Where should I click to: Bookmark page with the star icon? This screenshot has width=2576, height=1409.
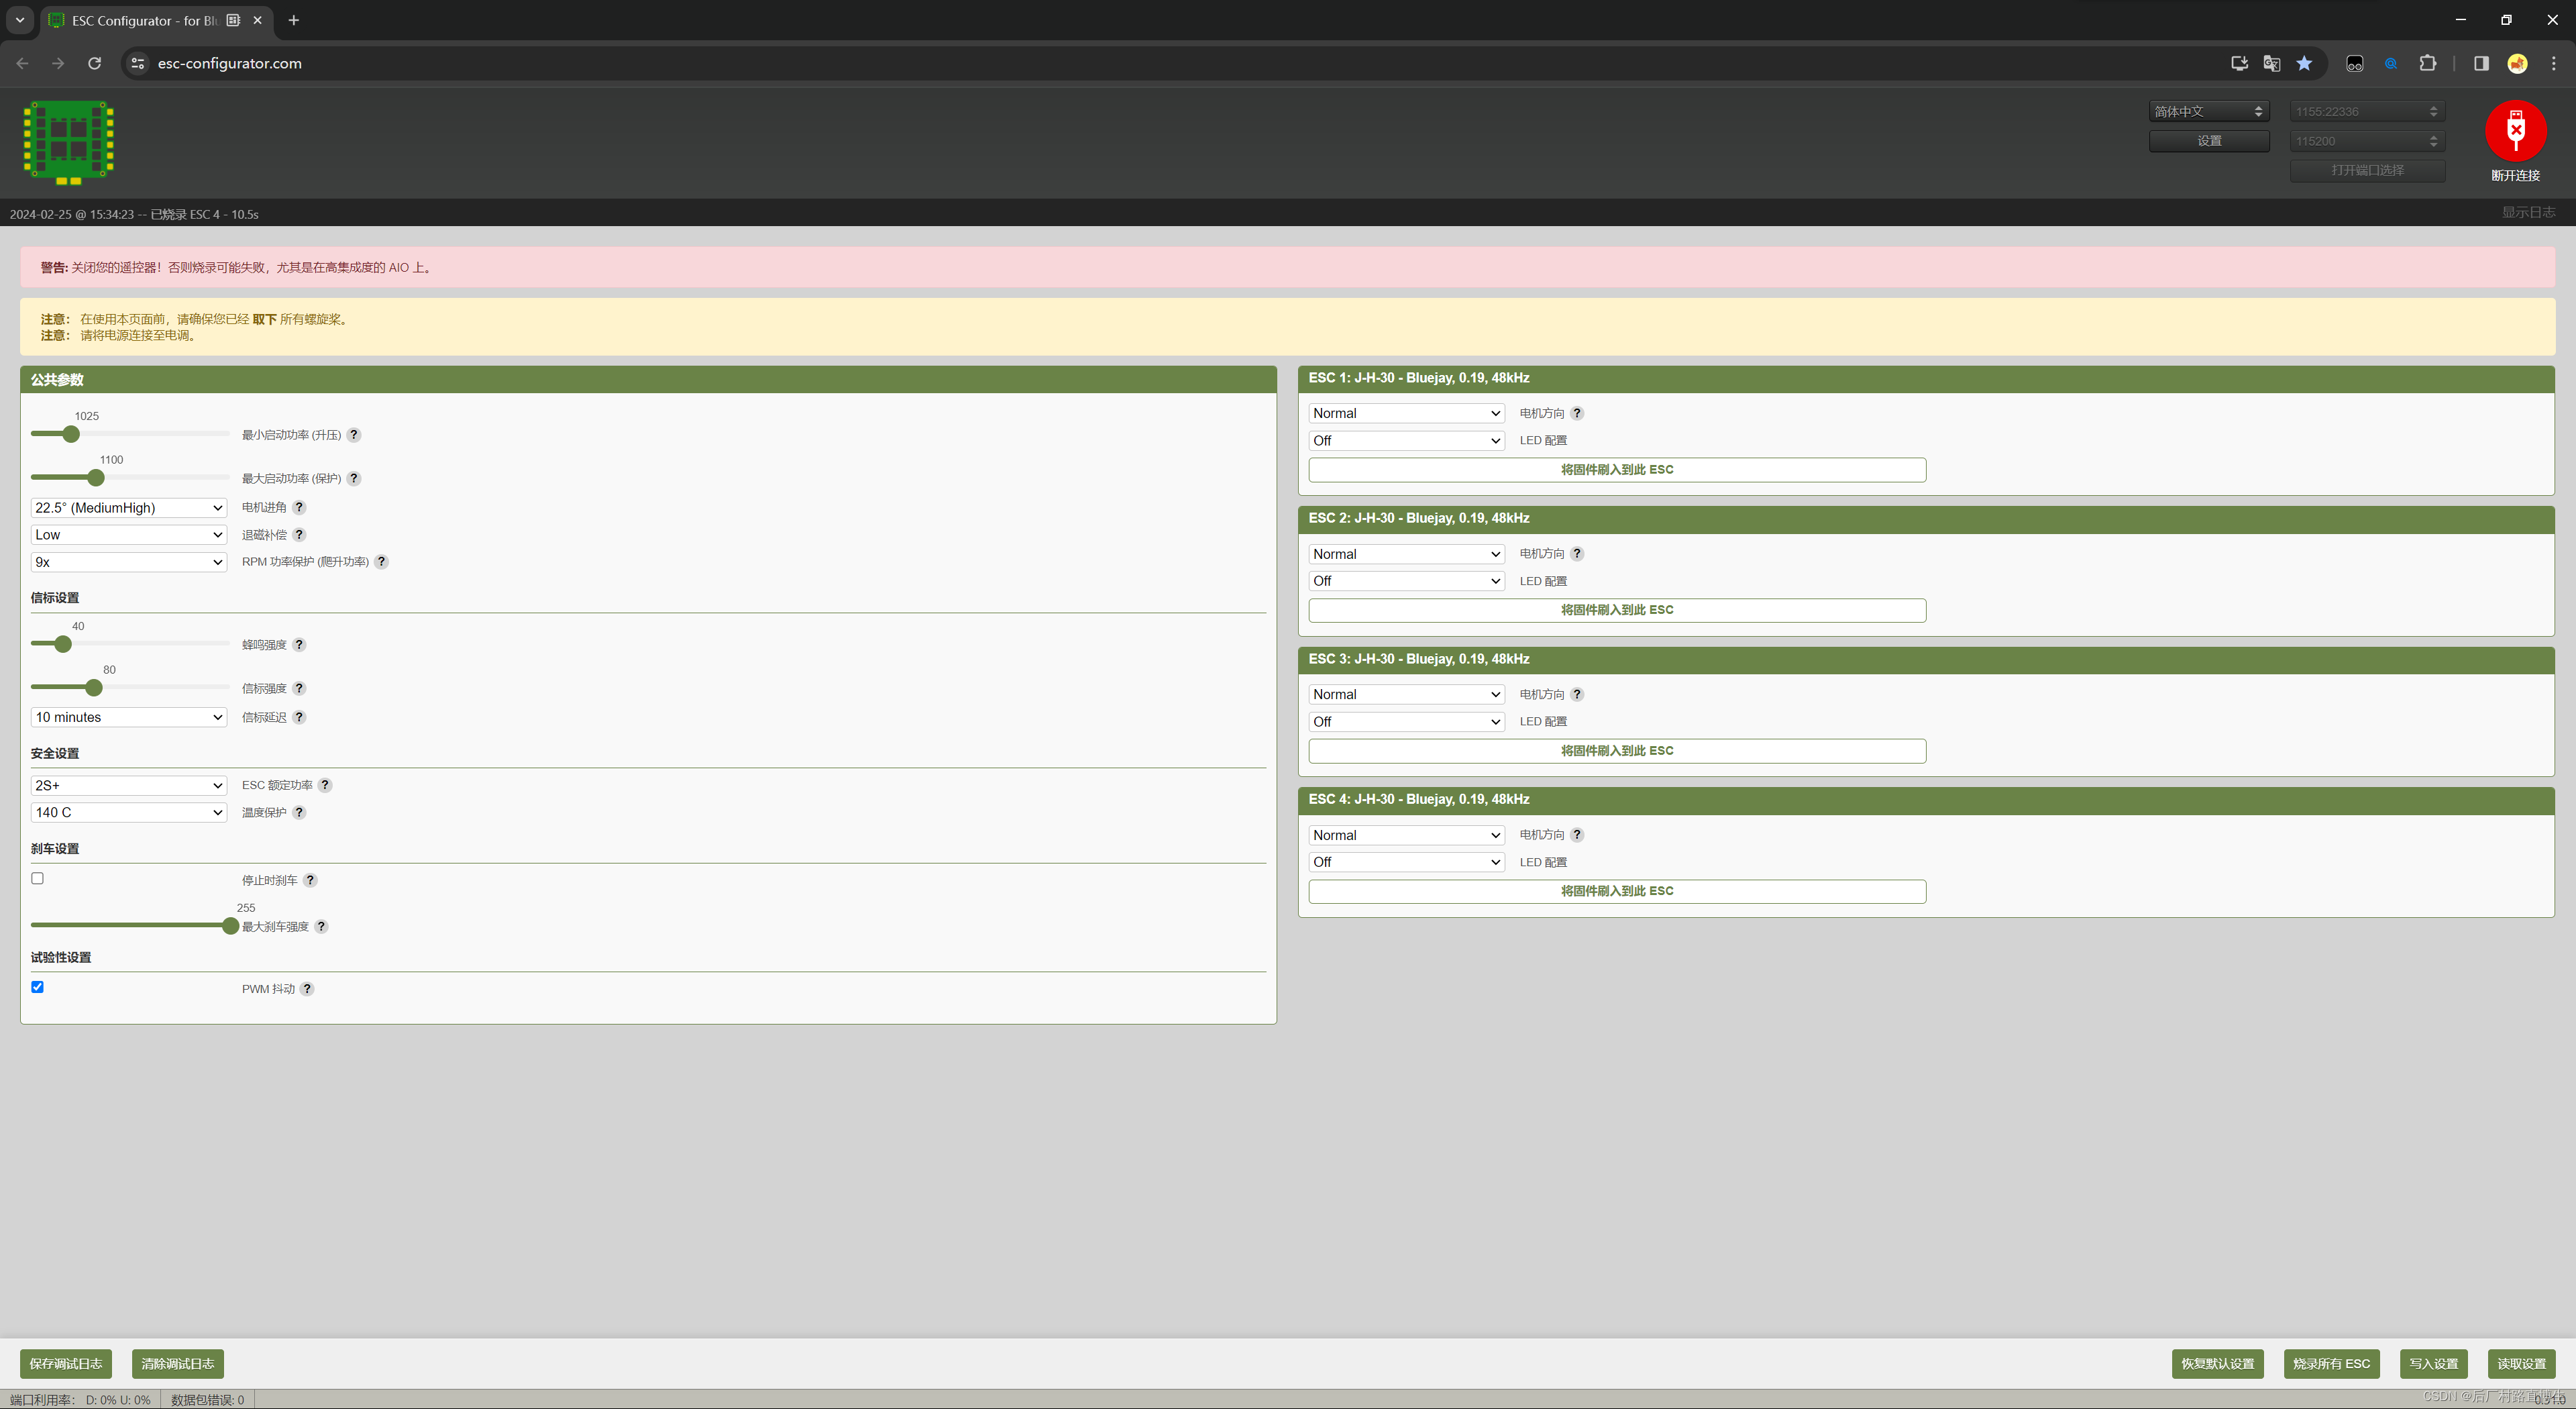tap(2304, 63)
